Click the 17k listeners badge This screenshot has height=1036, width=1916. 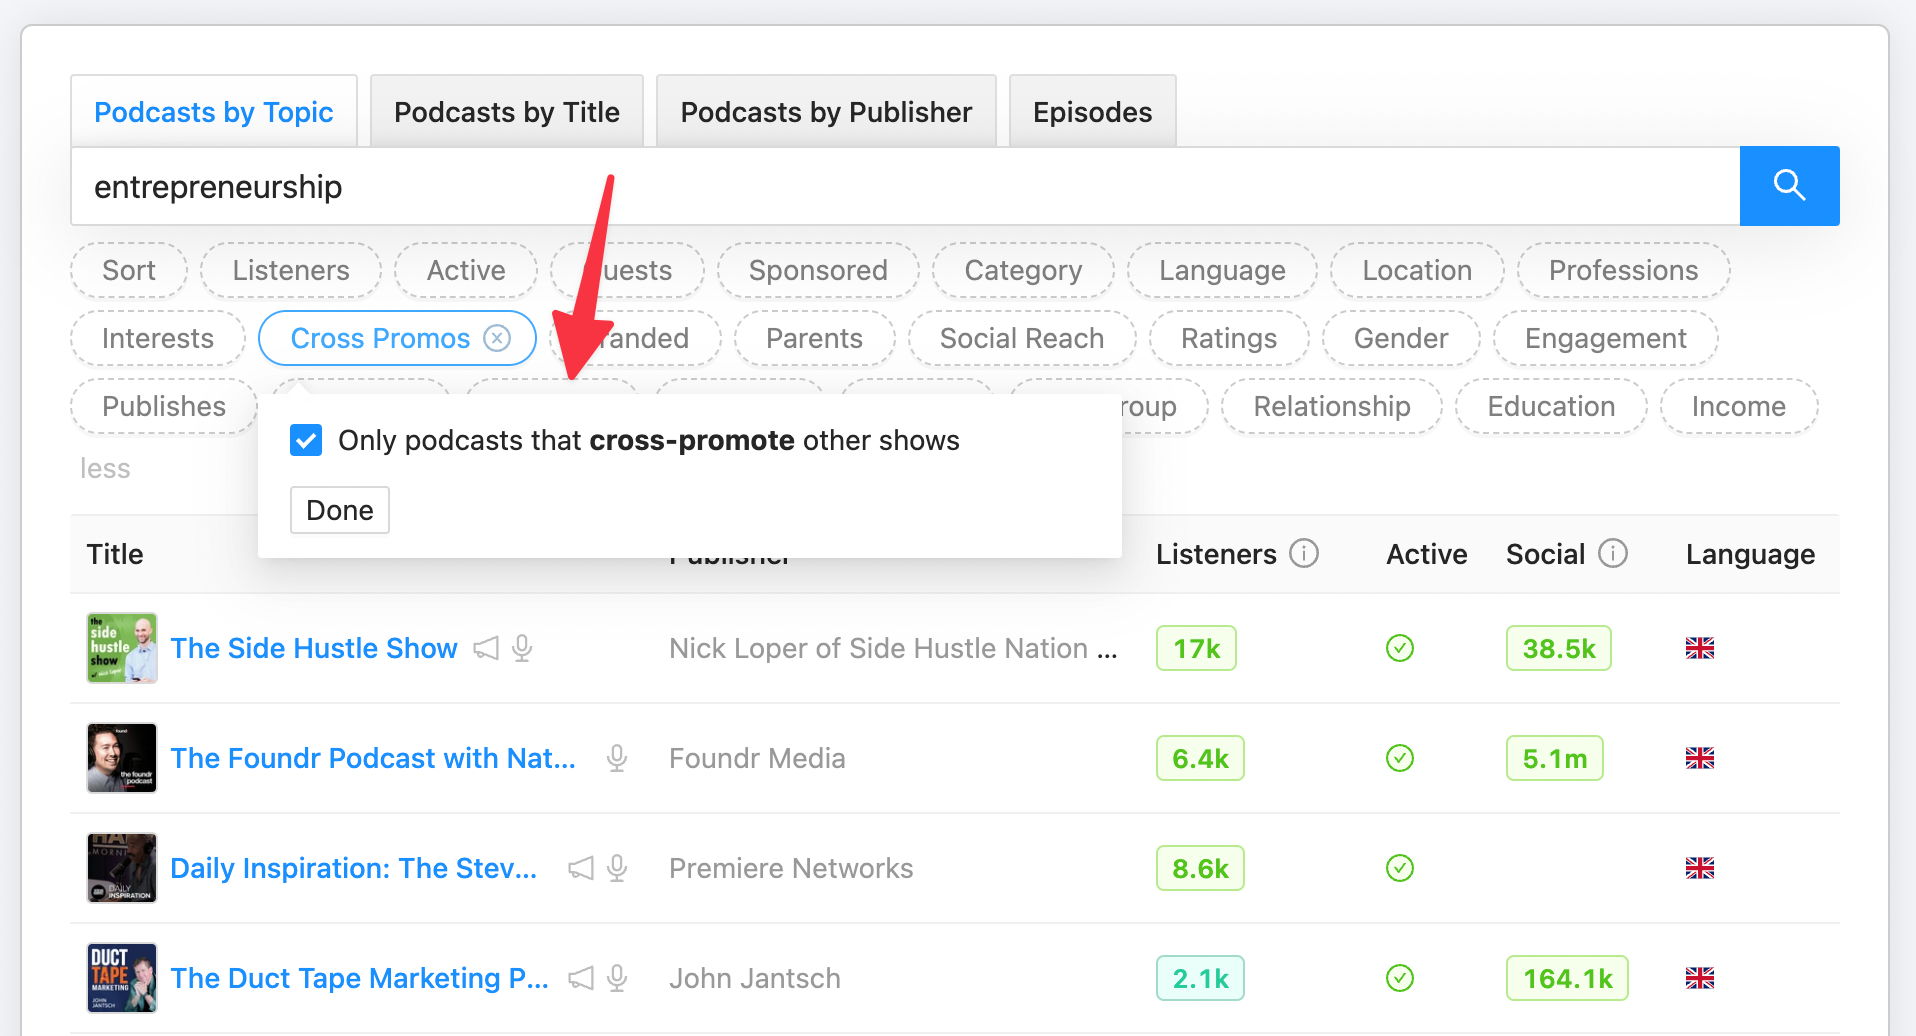click(1196, 648)
